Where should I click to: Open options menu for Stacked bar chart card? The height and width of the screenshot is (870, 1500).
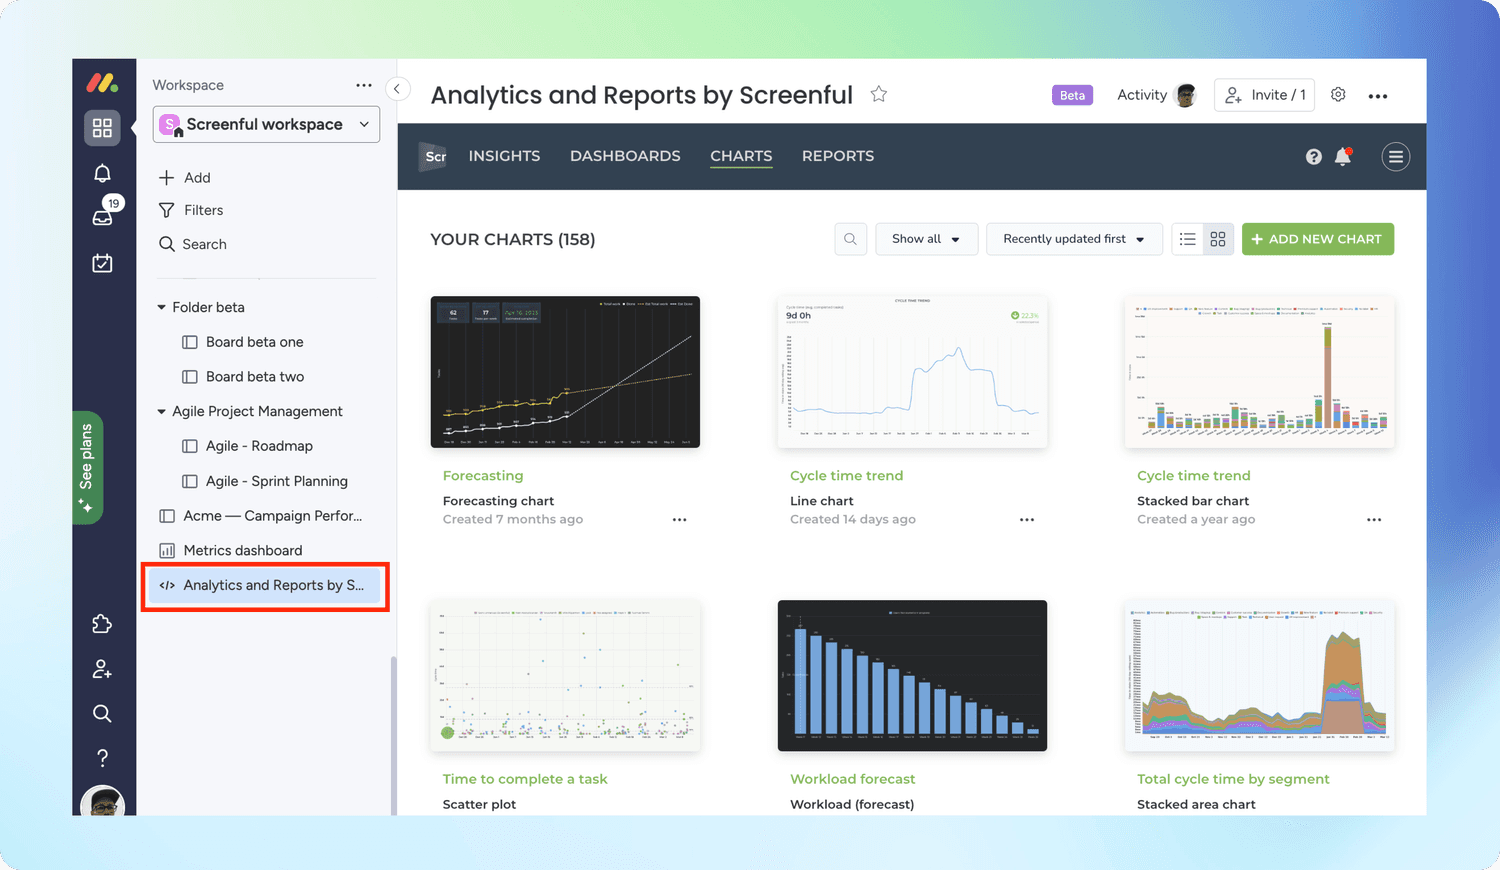point(1374,520)
